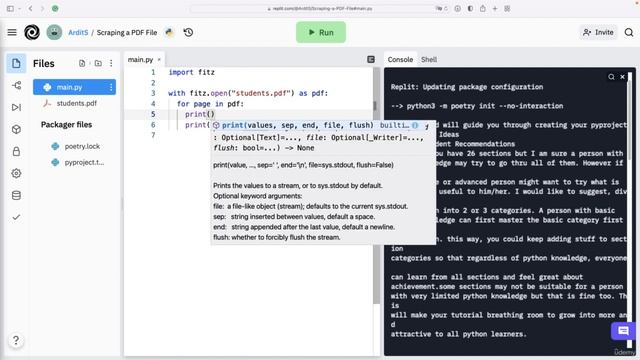640x360 pixels.
Task: Invite collaborators with Invite button
Action: pyautogui.click(x=598, y=32)
